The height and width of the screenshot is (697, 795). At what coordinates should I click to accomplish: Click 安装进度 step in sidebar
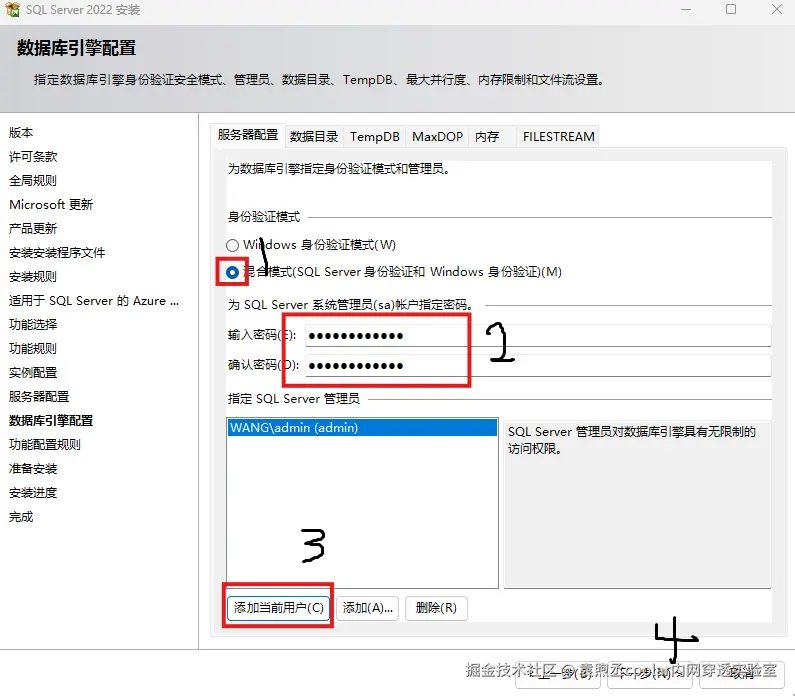[x=33, y=493]
